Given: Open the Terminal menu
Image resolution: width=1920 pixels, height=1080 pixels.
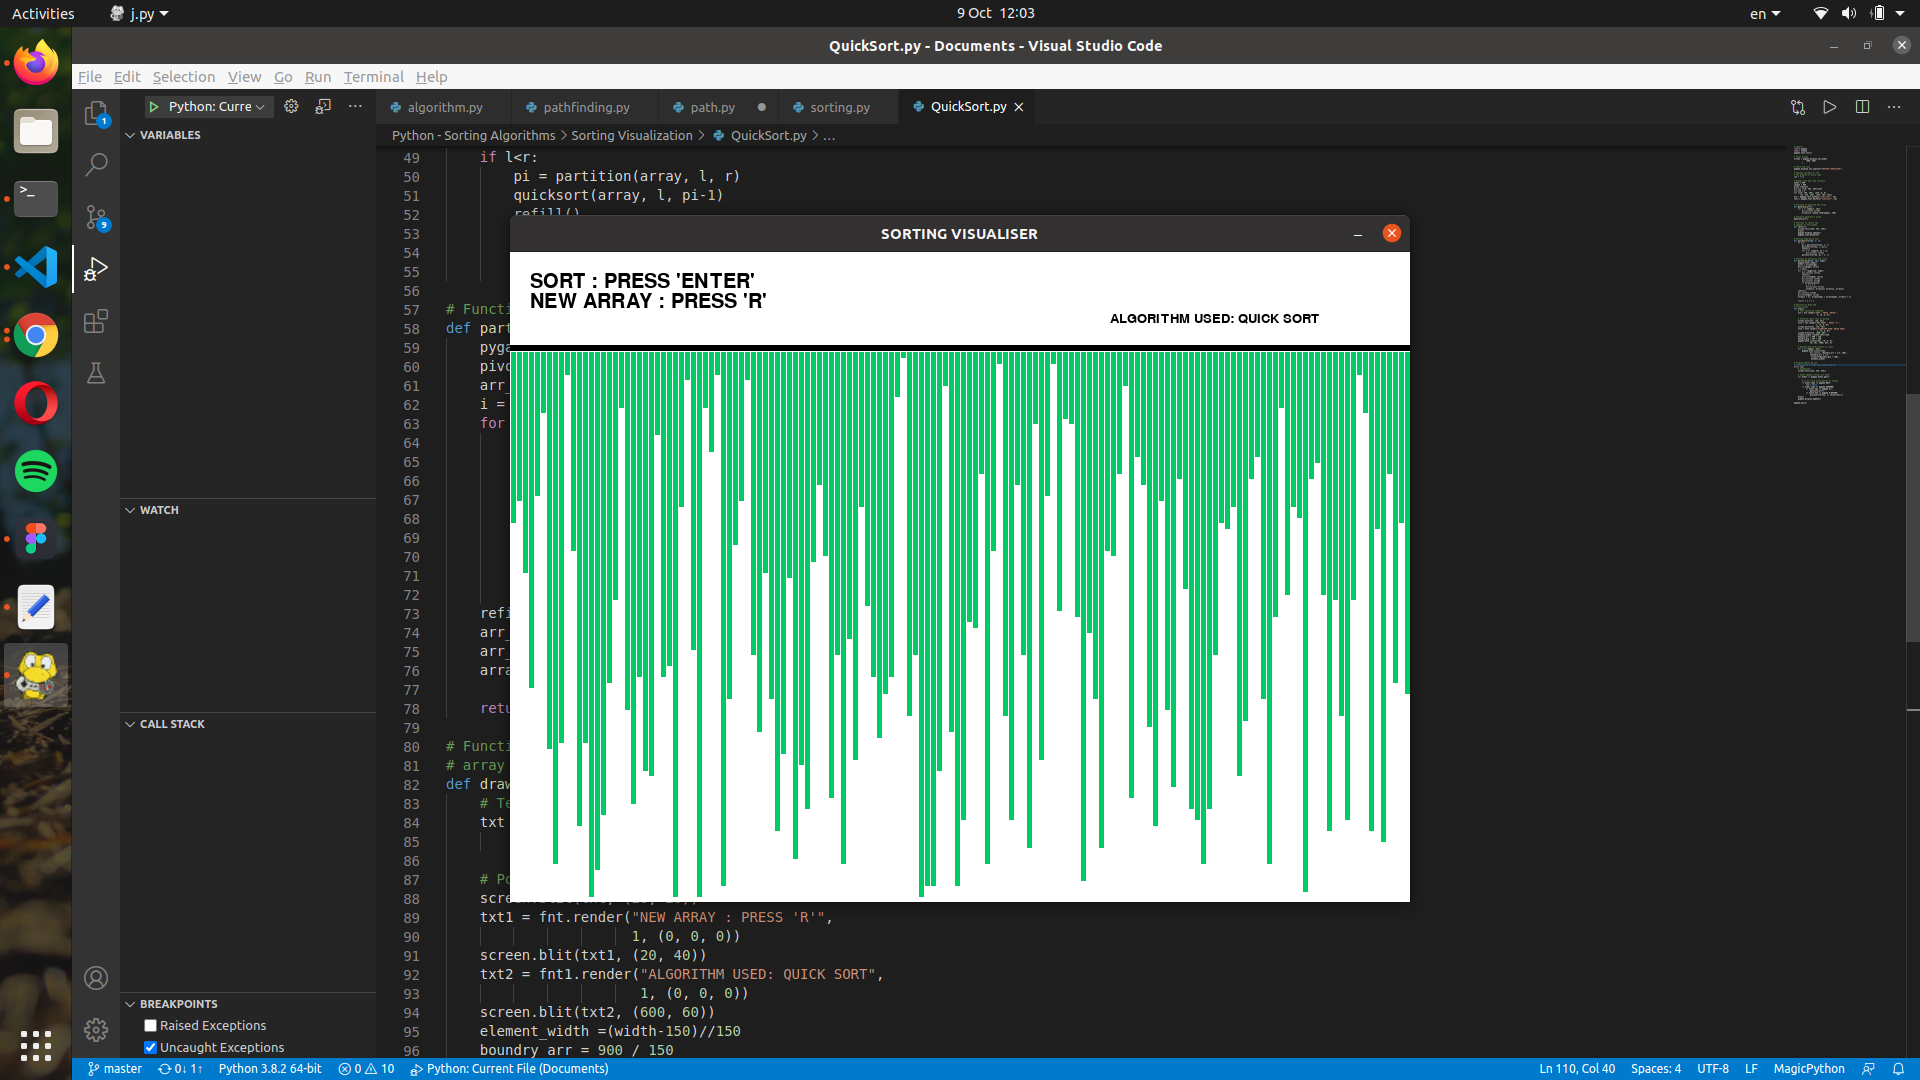Looking at the screenshot, I should tap(373, 77).
